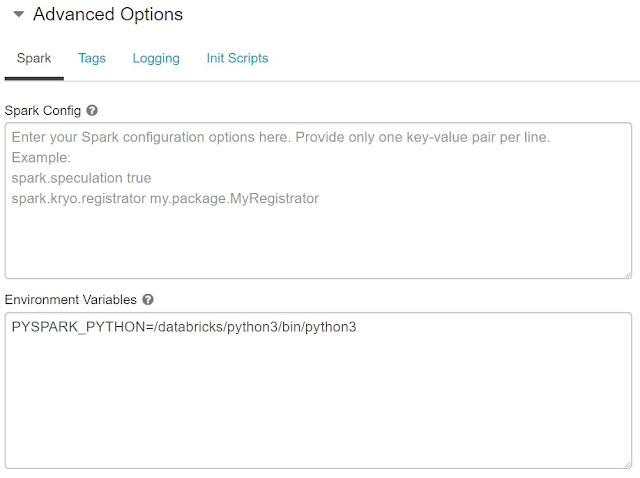Click the spark.kryo.registrator placeholder line

[165, 198]
